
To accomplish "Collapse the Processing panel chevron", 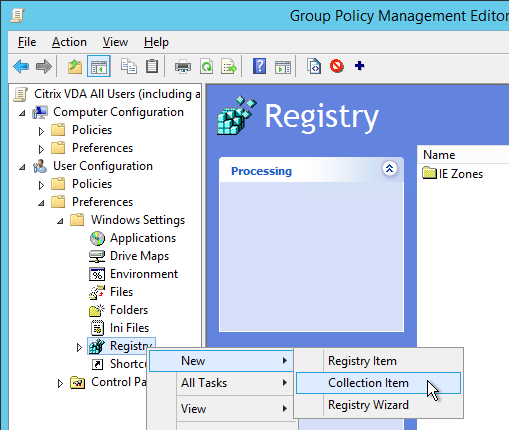I will pyautogui.click(x=389, y=169).
